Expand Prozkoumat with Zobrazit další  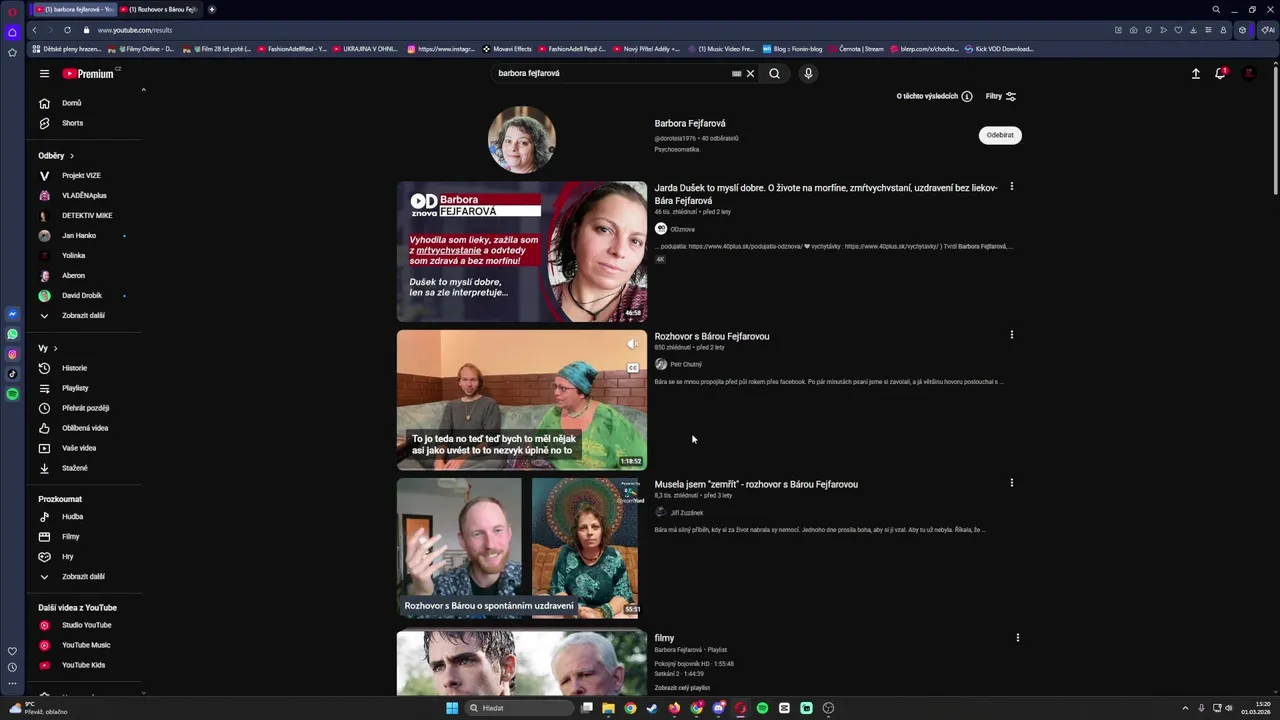(84, 577)
